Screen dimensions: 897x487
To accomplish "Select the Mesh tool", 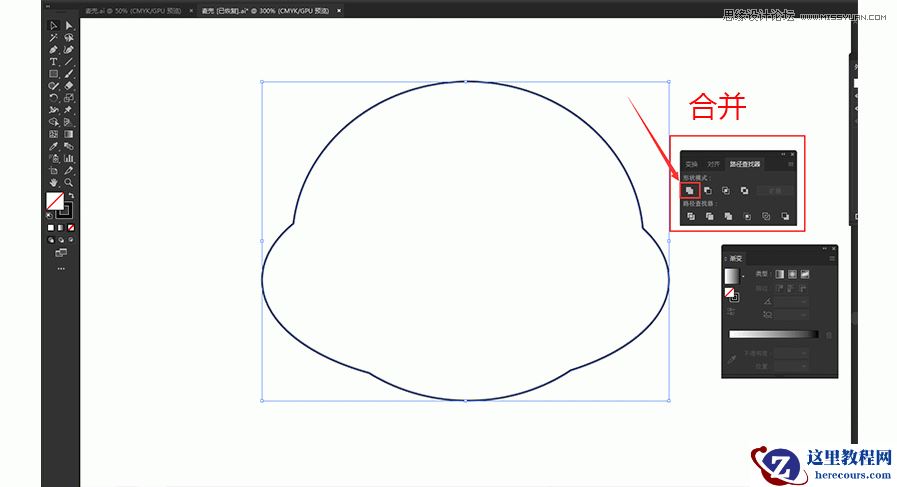I will [53, 134].
